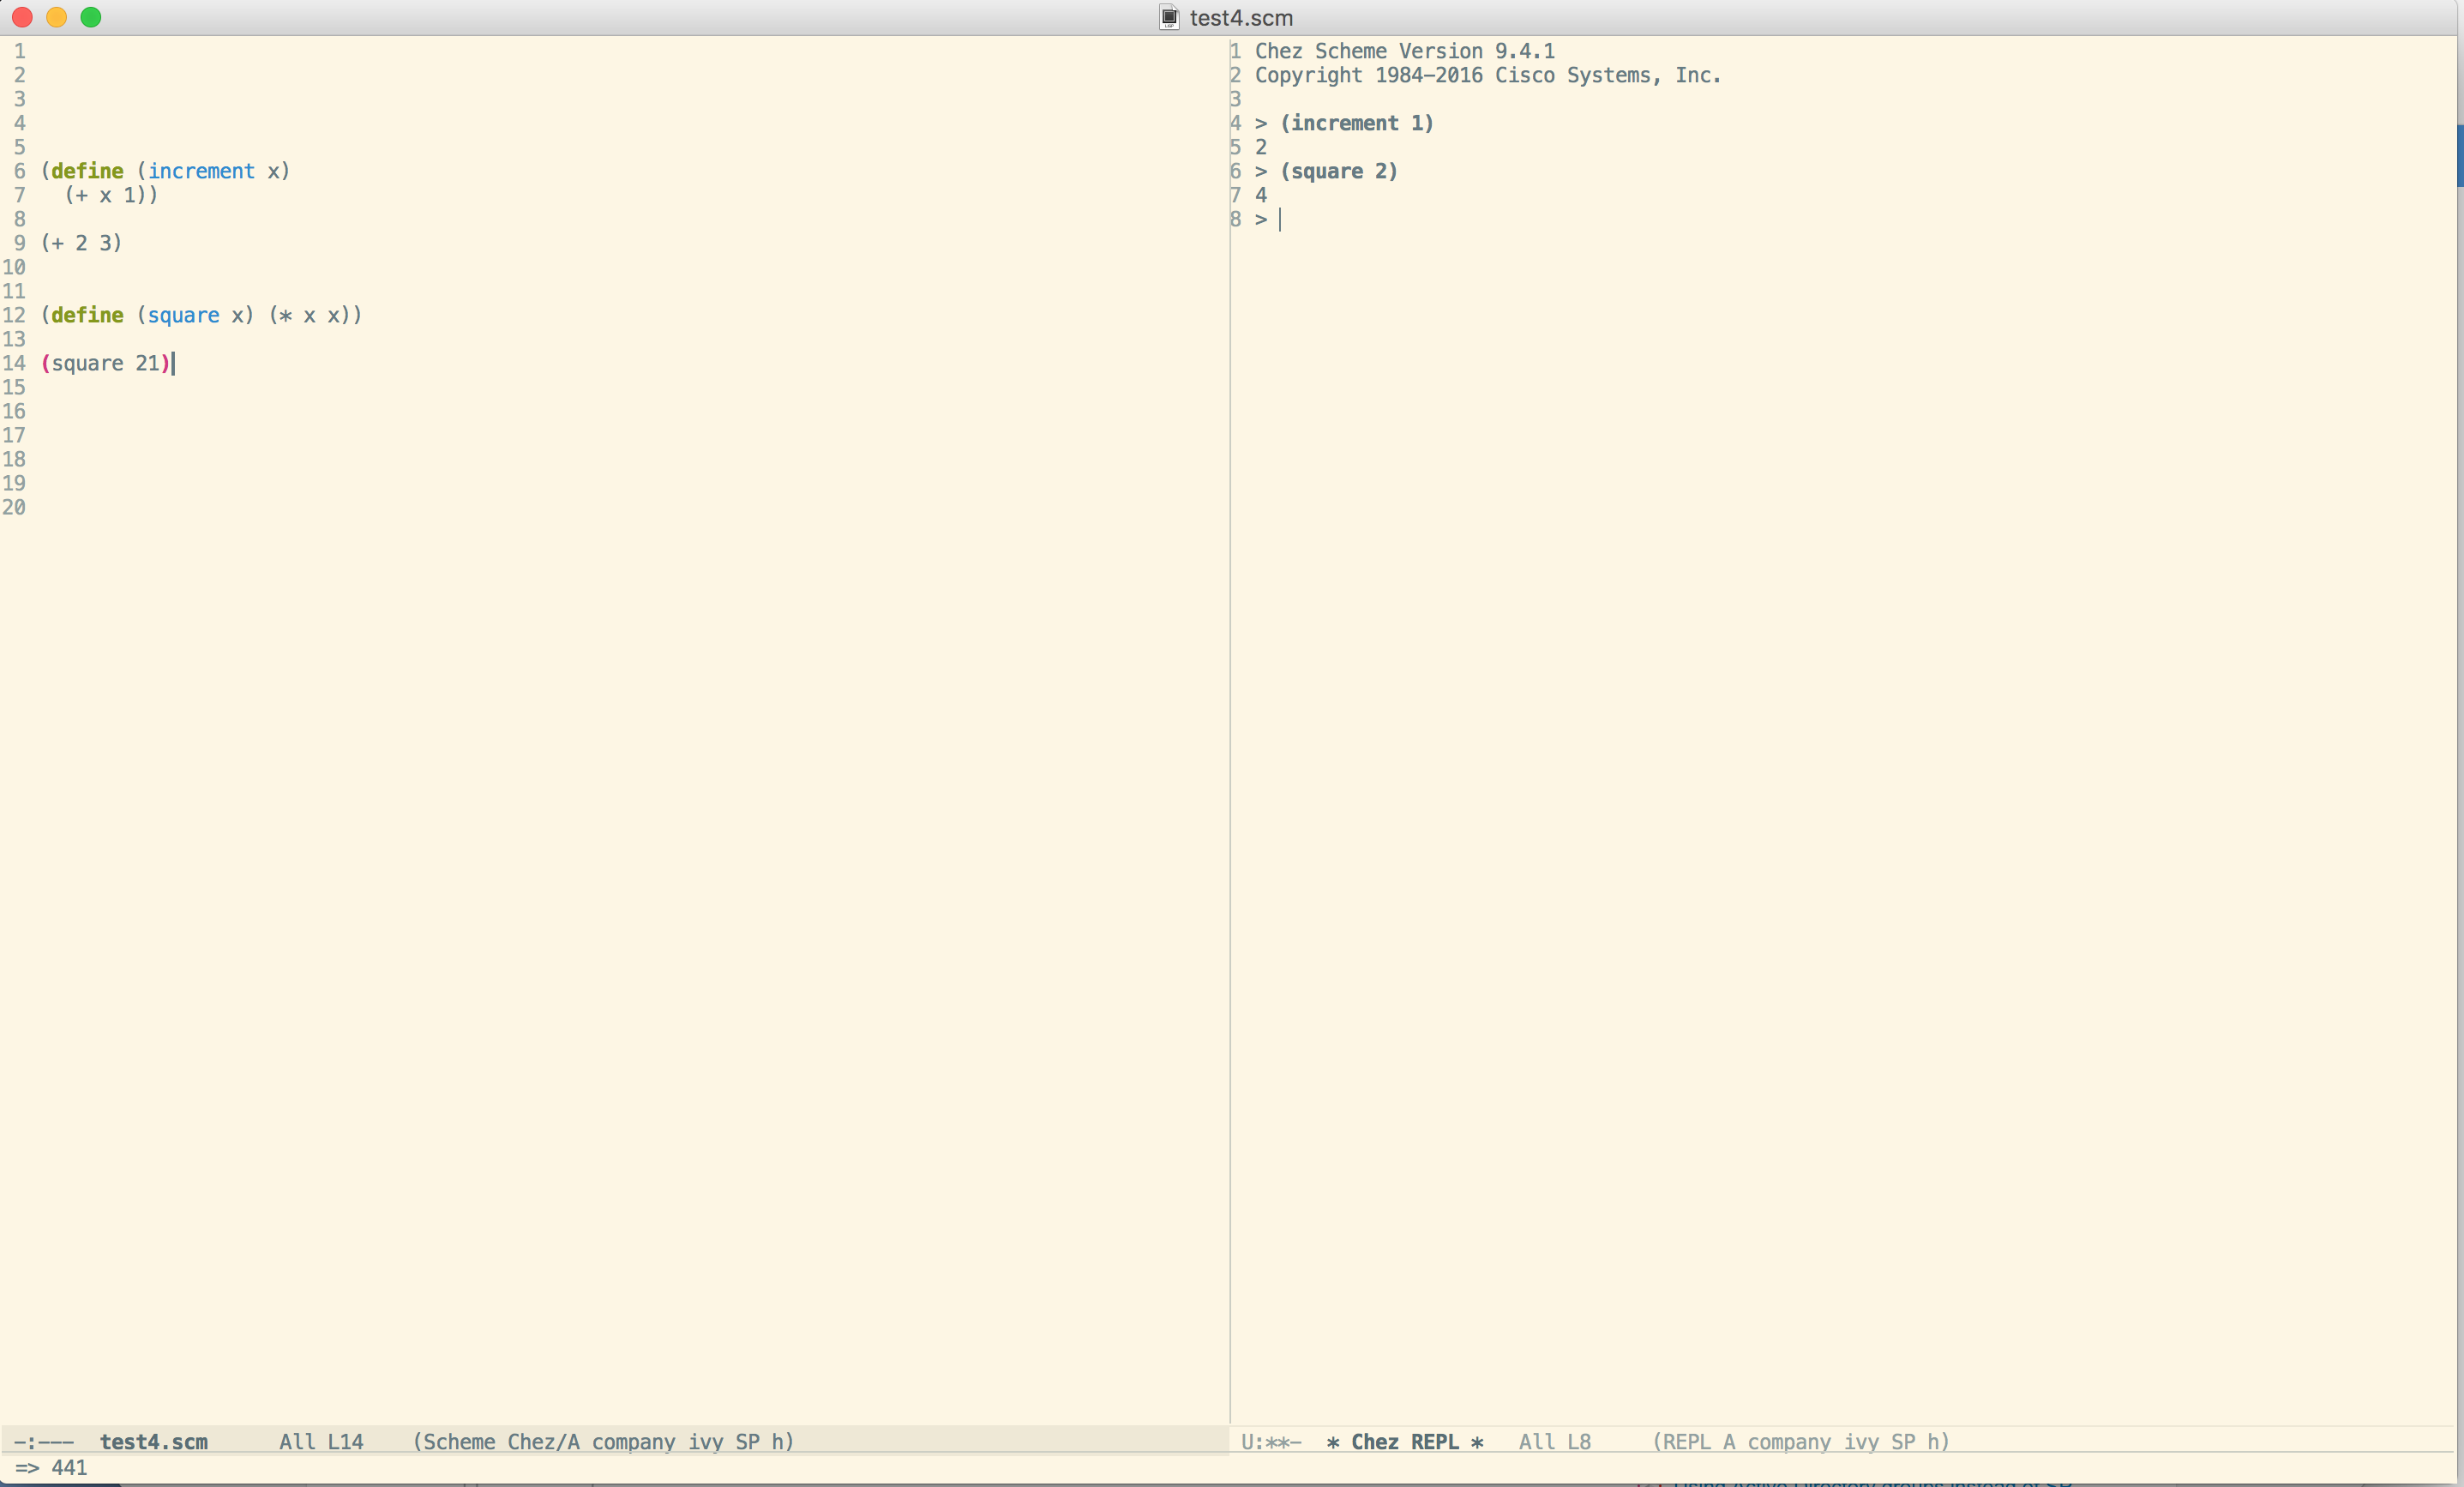Click the SP smartparens indicator in right mode line

(1902, 1441)
